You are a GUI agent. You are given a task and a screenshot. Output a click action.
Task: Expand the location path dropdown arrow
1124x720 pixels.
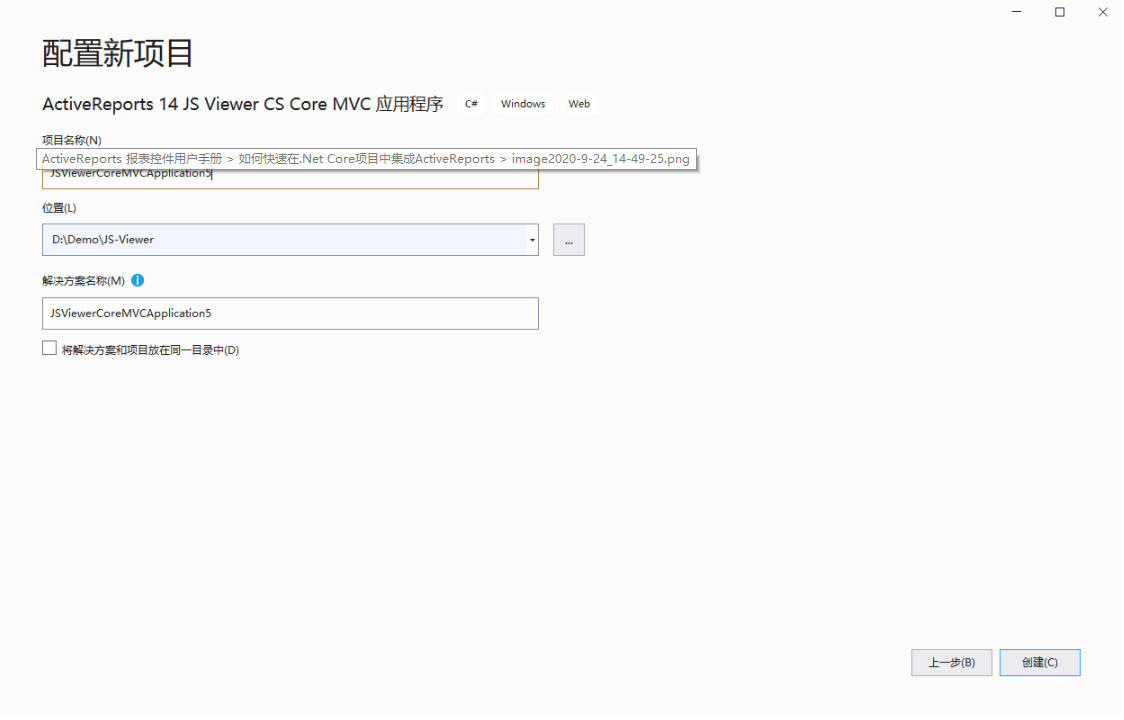532,240
